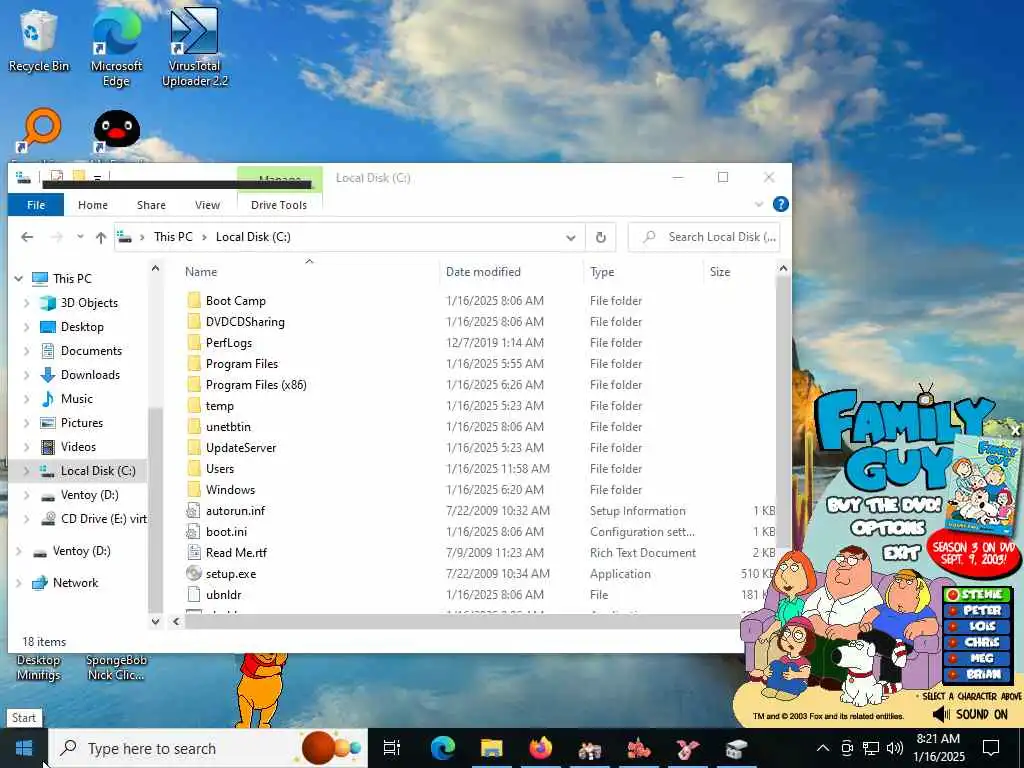Click the Type here to search box
The height and width of the screenshot is (768, 1024).
(x=208, y=748)
